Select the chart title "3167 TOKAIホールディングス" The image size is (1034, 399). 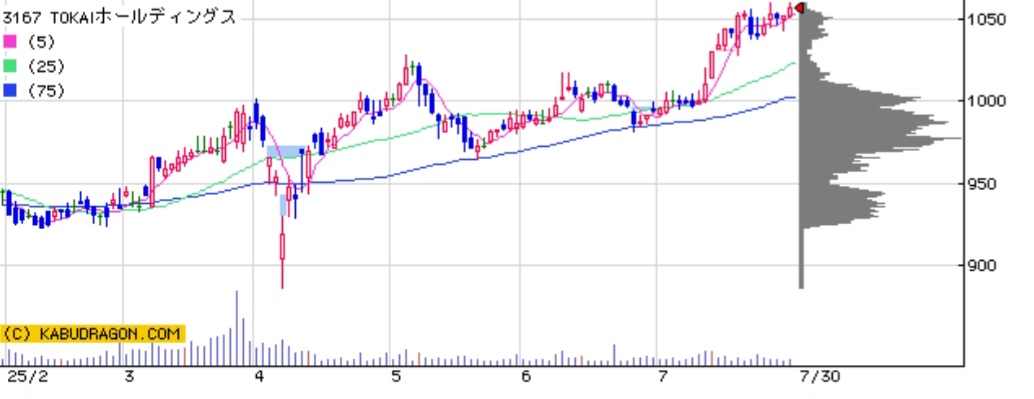(x=119, y=17)
